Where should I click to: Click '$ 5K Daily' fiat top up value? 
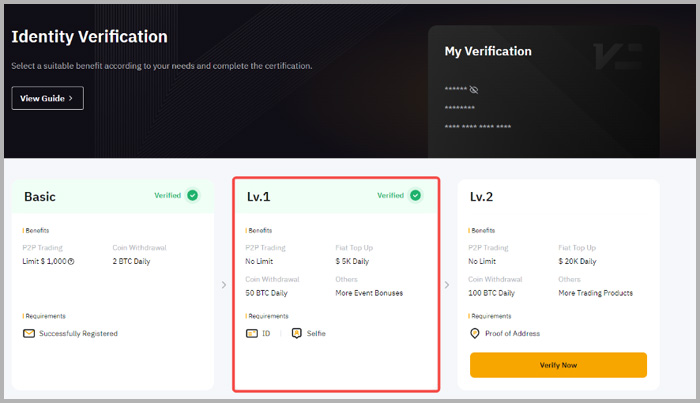click(x=352, y=262)
